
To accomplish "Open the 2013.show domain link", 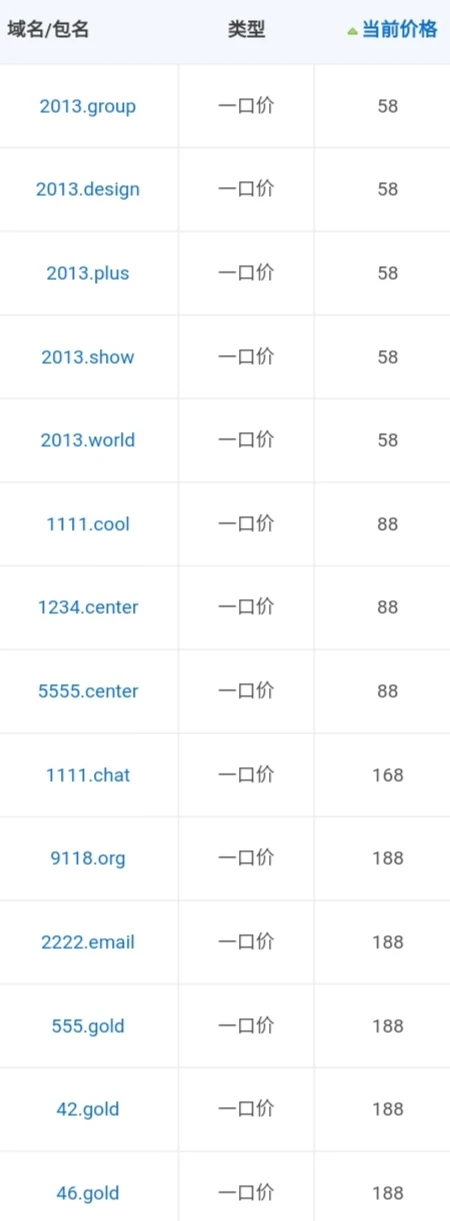I will (x=88, y=357).
